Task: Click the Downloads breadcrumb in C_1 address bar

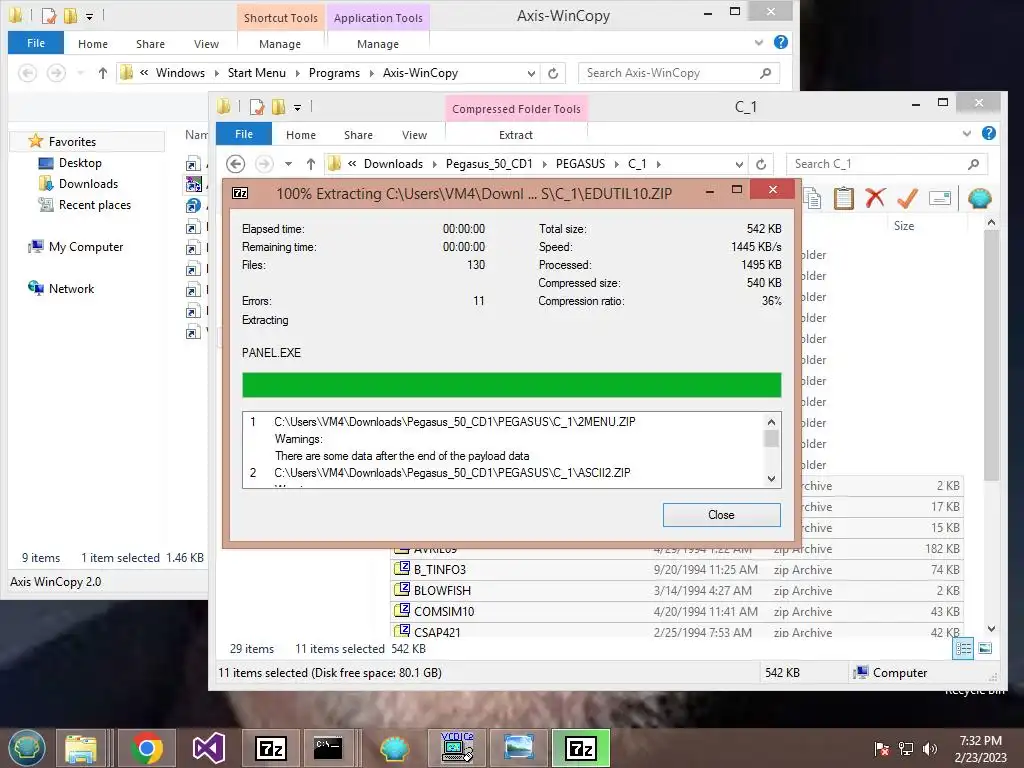Action: (393, 164)
